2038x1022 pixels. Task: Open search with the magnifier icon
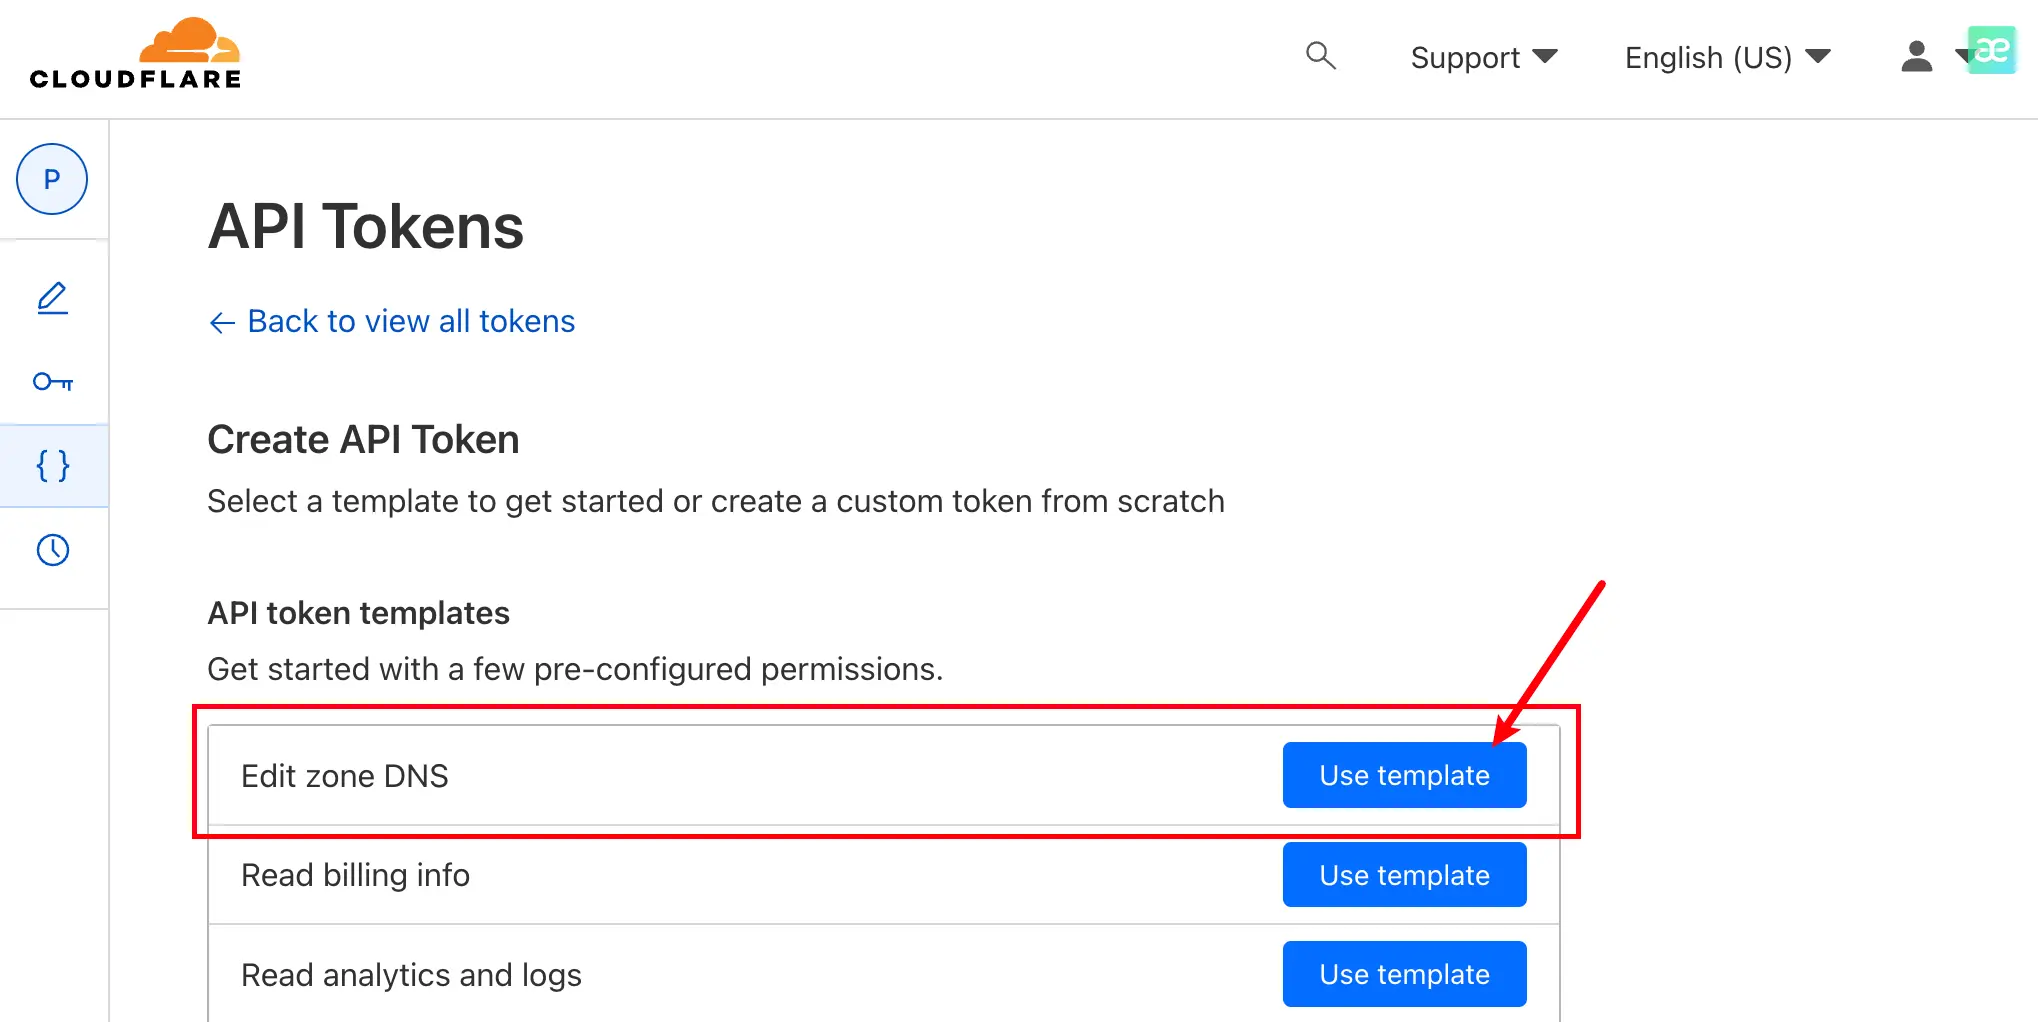[1321, 55]
